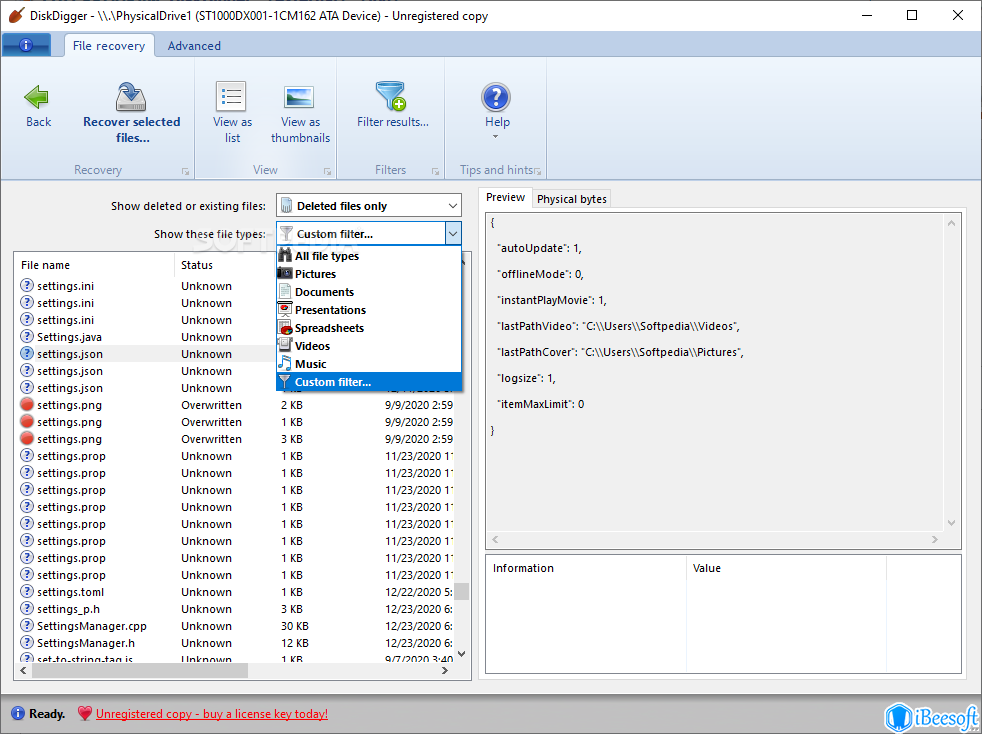Expand the deleted or existing files dropdown
The height and width of the screenshot is (734, 982).
coord(452,206)
